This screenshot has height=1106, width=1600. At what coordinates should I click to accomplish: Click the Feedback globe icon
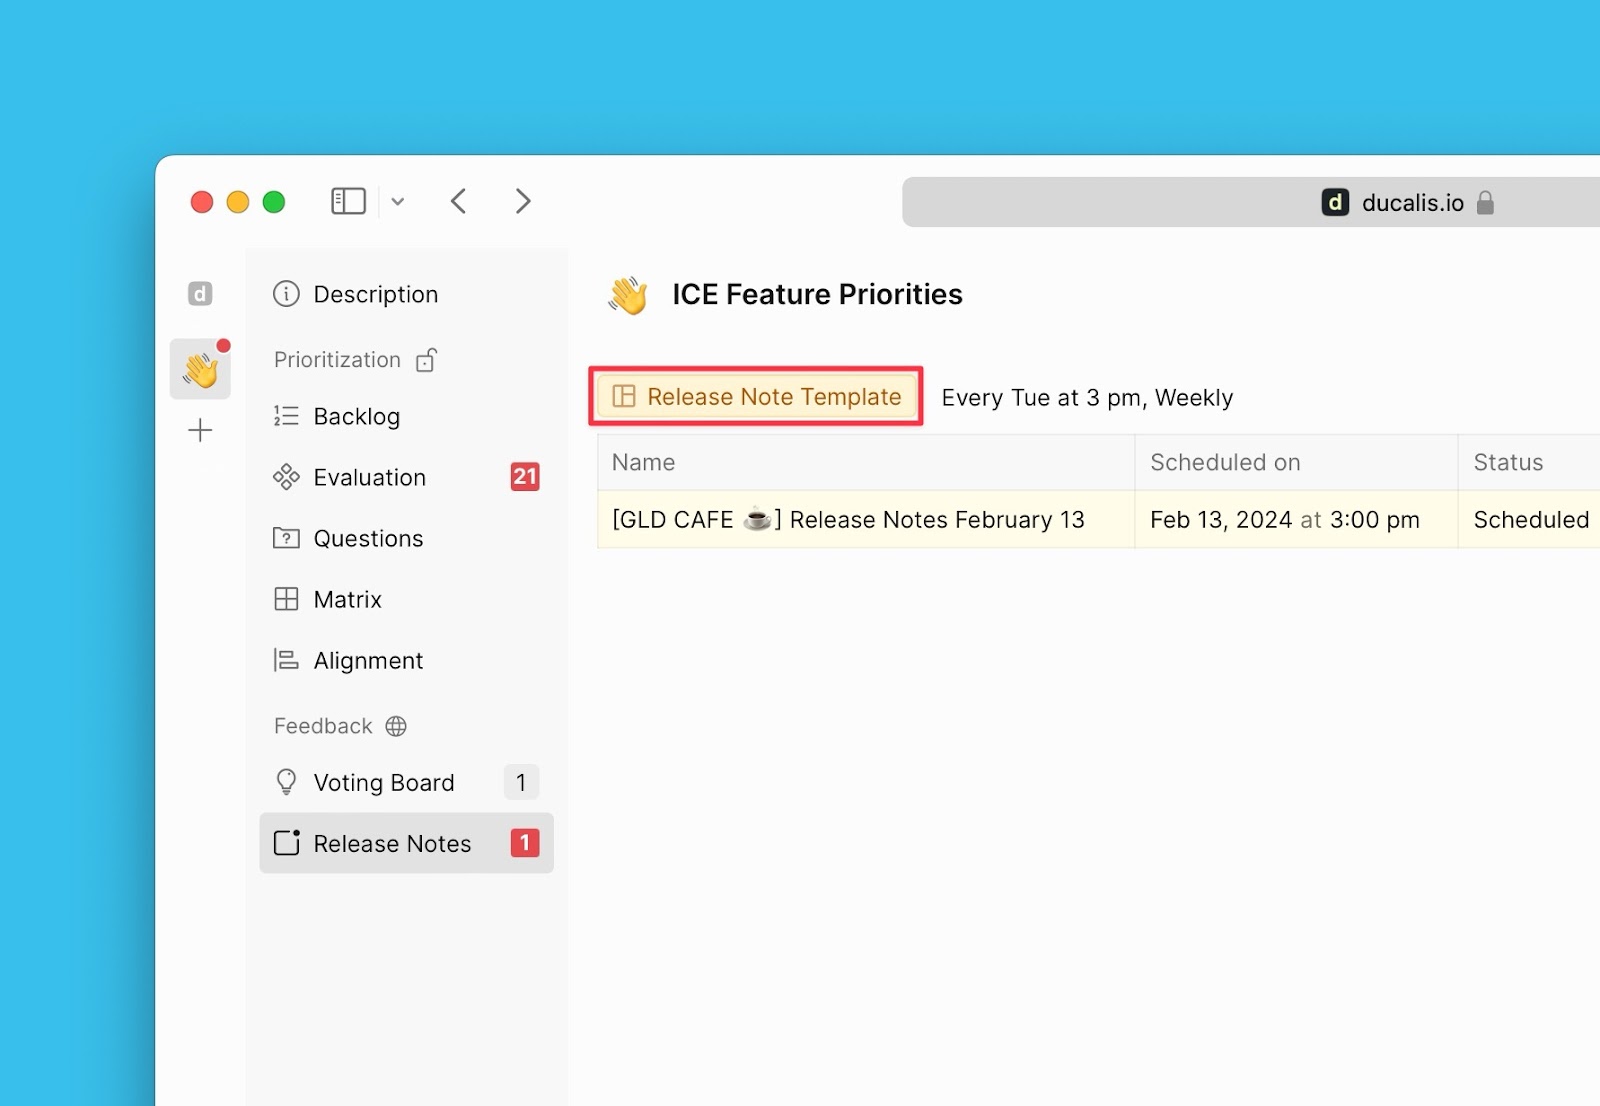point(396,726)
